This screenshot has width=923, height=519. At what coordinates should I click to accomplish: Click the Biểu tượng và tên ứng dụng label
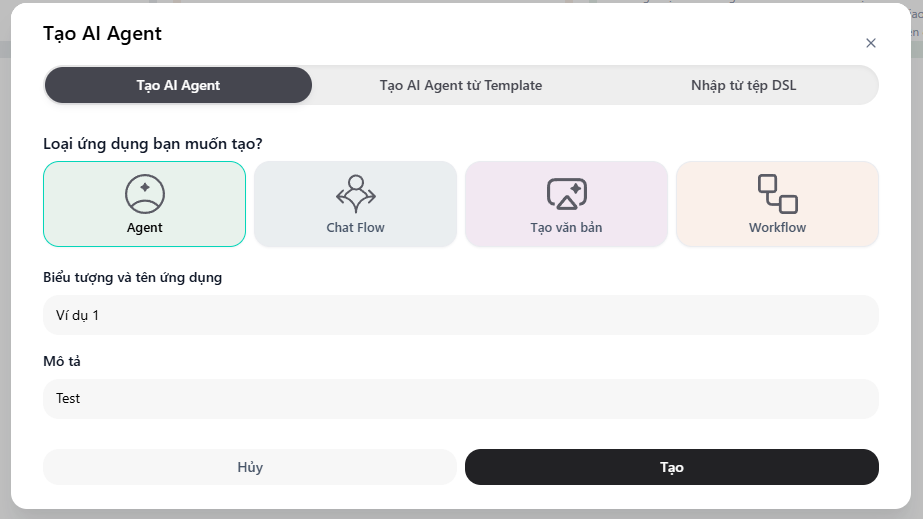(x=132, y=277)
